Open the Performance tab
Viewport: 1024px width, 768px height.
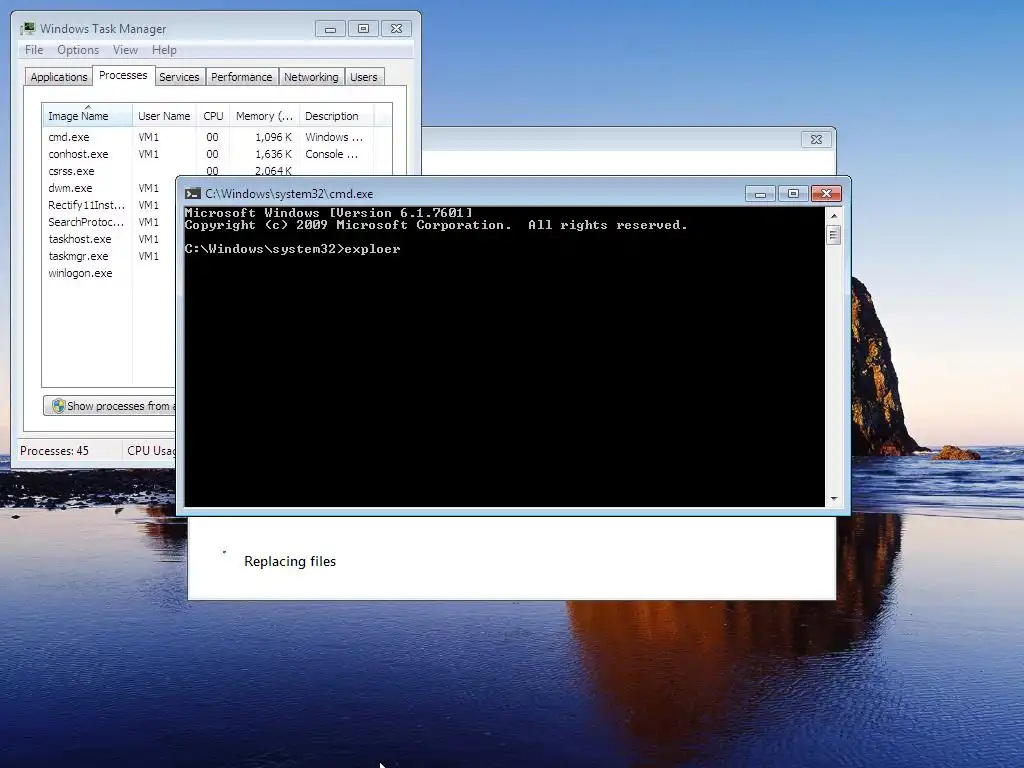click(242, 76)
